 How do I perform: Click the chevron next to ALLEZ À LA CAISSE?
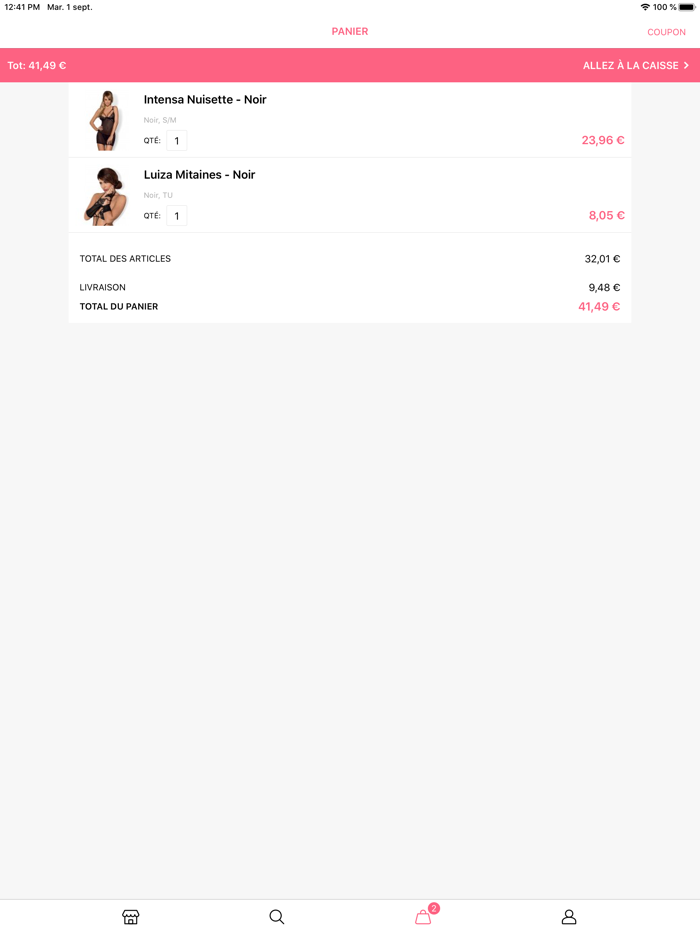(686, 64)
